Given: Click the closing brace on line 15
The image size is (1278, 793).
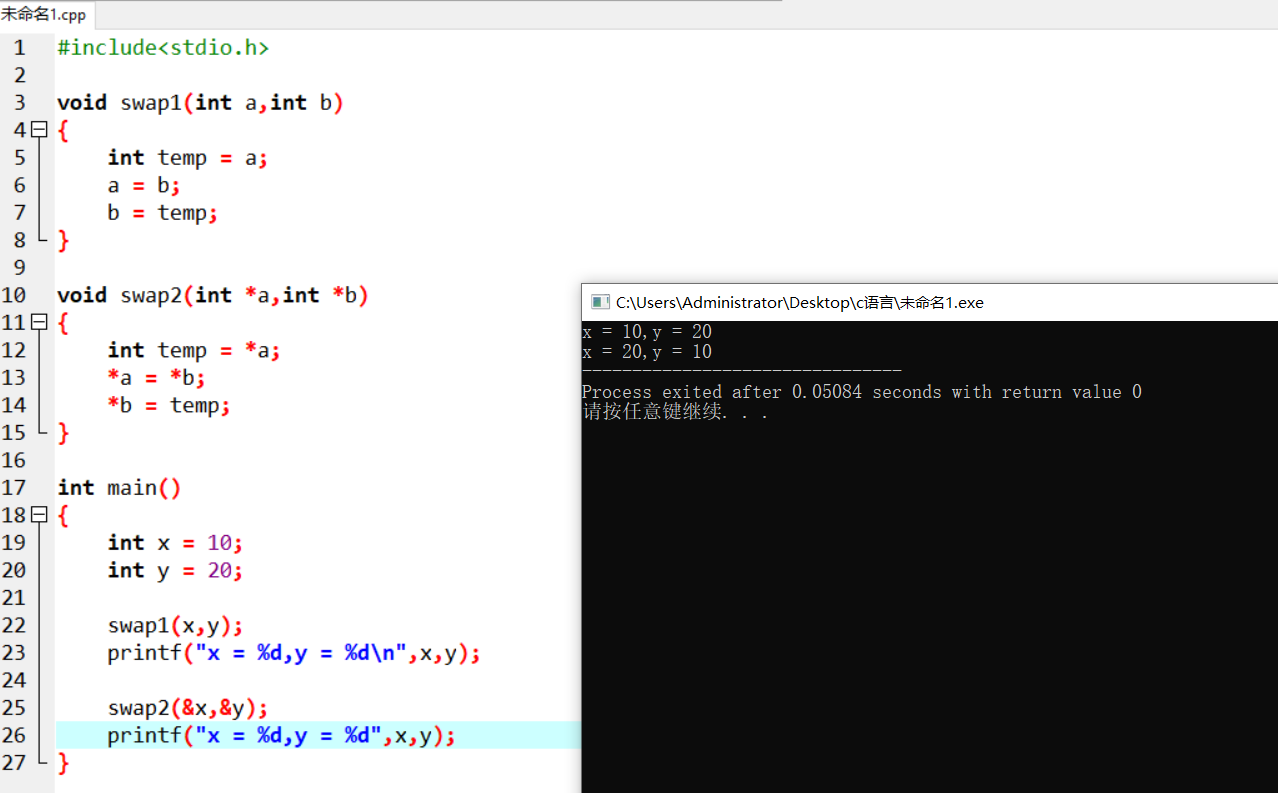Looking at the screenshot, I should (x=64, y=433).
